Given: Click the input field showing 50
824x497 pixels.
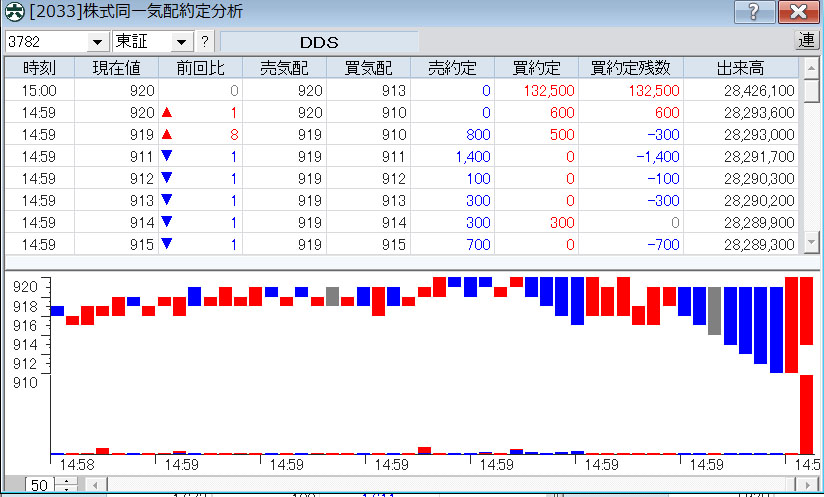Looking at the screenshot, I should pyautogui.click(x=40, y=485).
